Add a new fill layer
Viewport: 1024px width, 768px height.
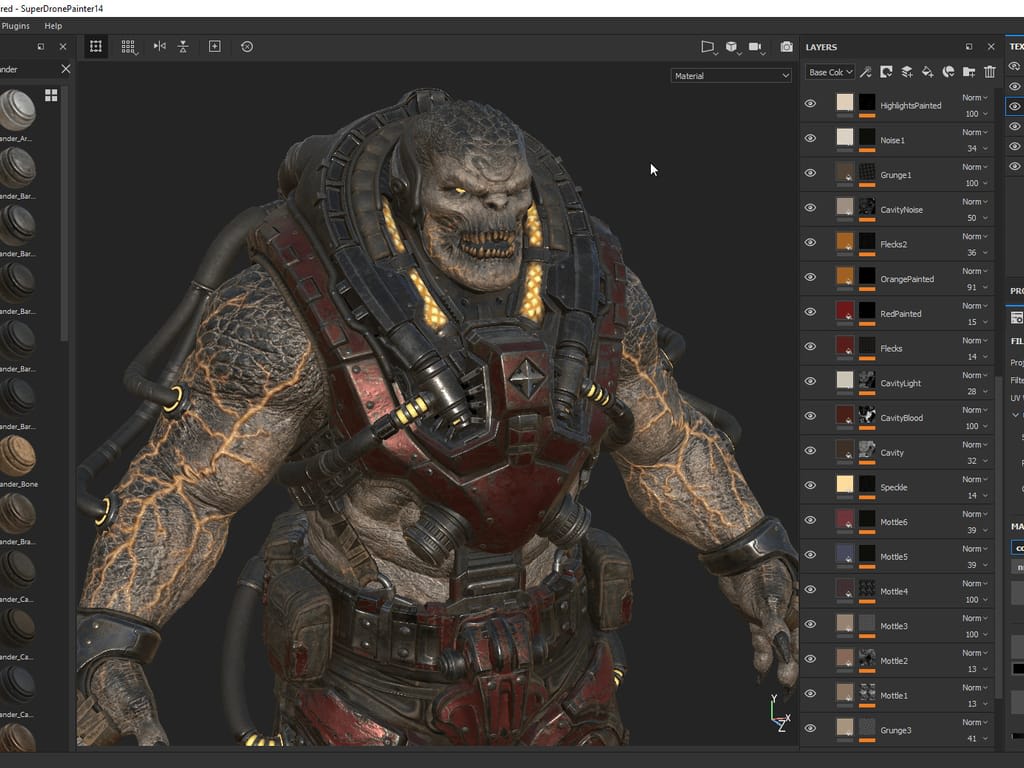click(x=928, y=72)
